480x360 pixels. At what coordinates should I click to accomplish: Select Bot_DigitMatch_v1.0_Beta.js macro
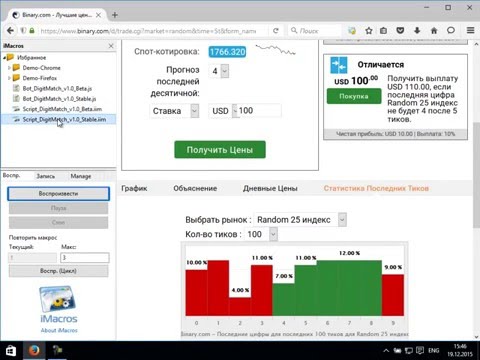[x=57, y=88]
